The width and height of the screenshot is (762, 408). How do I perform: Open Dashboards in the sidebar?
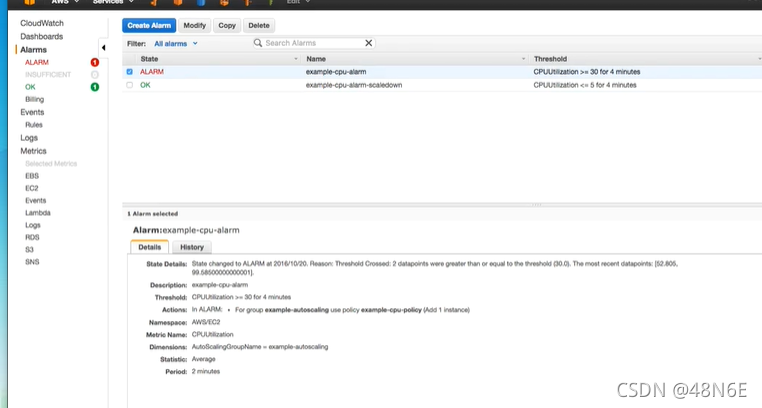(x=41, y=36)
